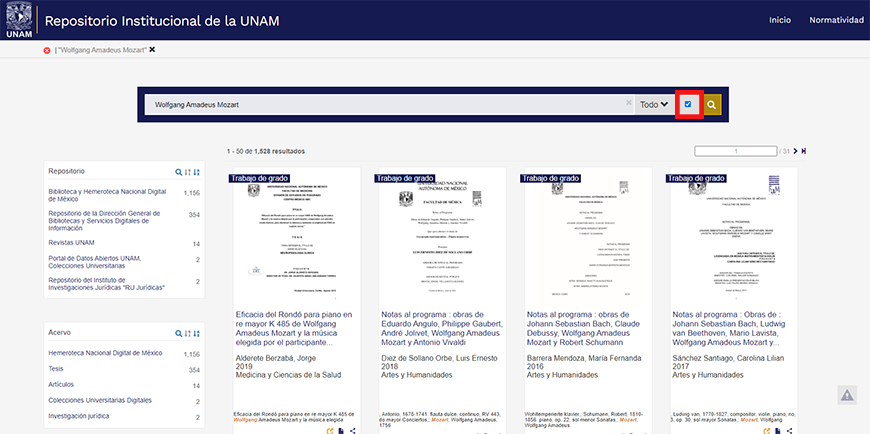Click "Trabajo de grado" tag on Barrera Mendoza card
The height and width of the screenshot is (434, 870).
(x=550, y=178)
